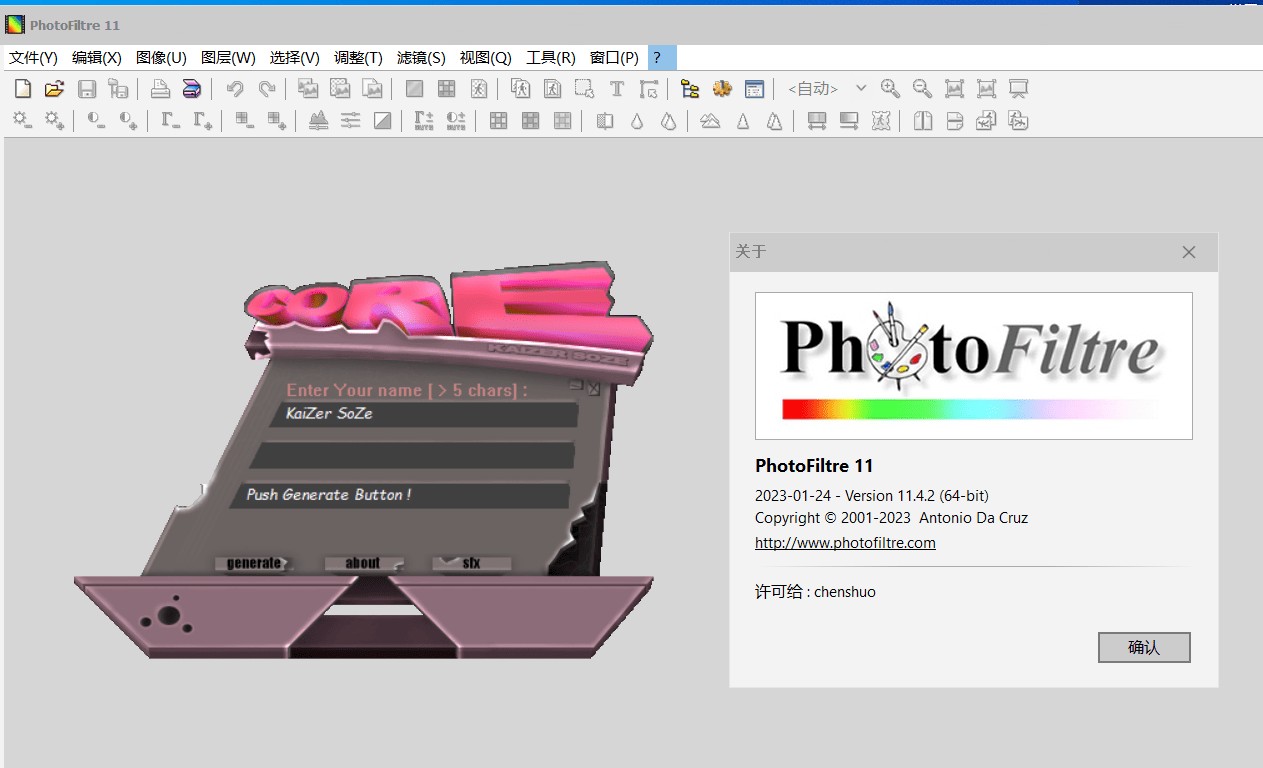Visit the http://www.photofiltre.com link
Screen dimensions: 1263x768
845,543
